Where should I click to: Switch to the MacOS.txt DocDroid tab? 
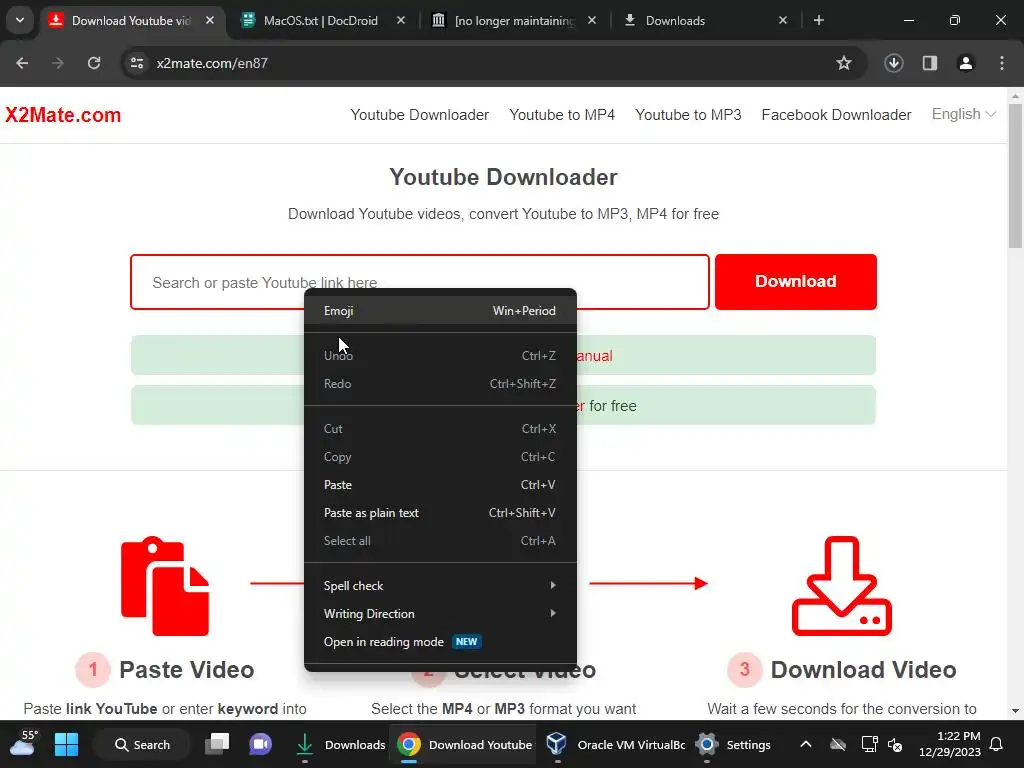pos(321,20)
